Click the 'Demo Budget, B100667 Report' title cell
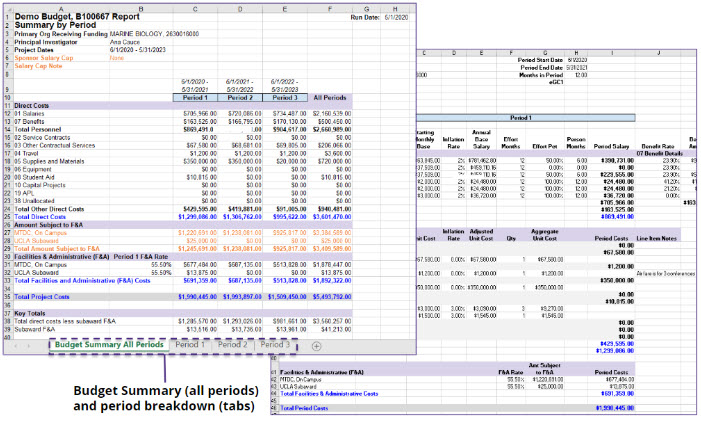The image size is (701, 421). (x=77, y=17)
